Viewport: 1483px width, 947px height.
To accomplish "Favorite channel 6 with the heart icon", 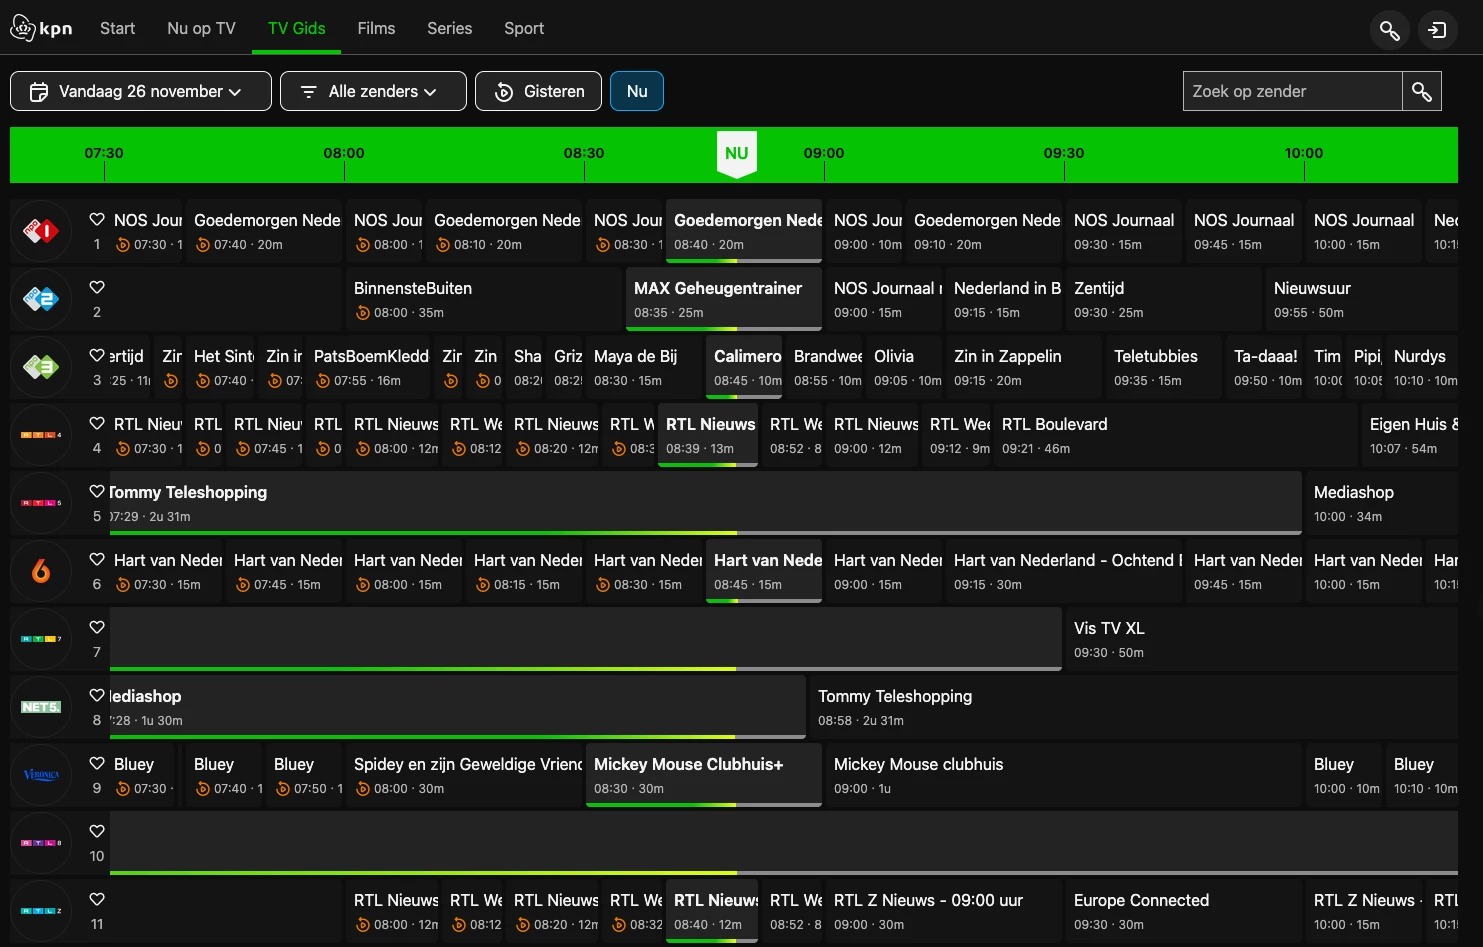I will coord(97,559).
